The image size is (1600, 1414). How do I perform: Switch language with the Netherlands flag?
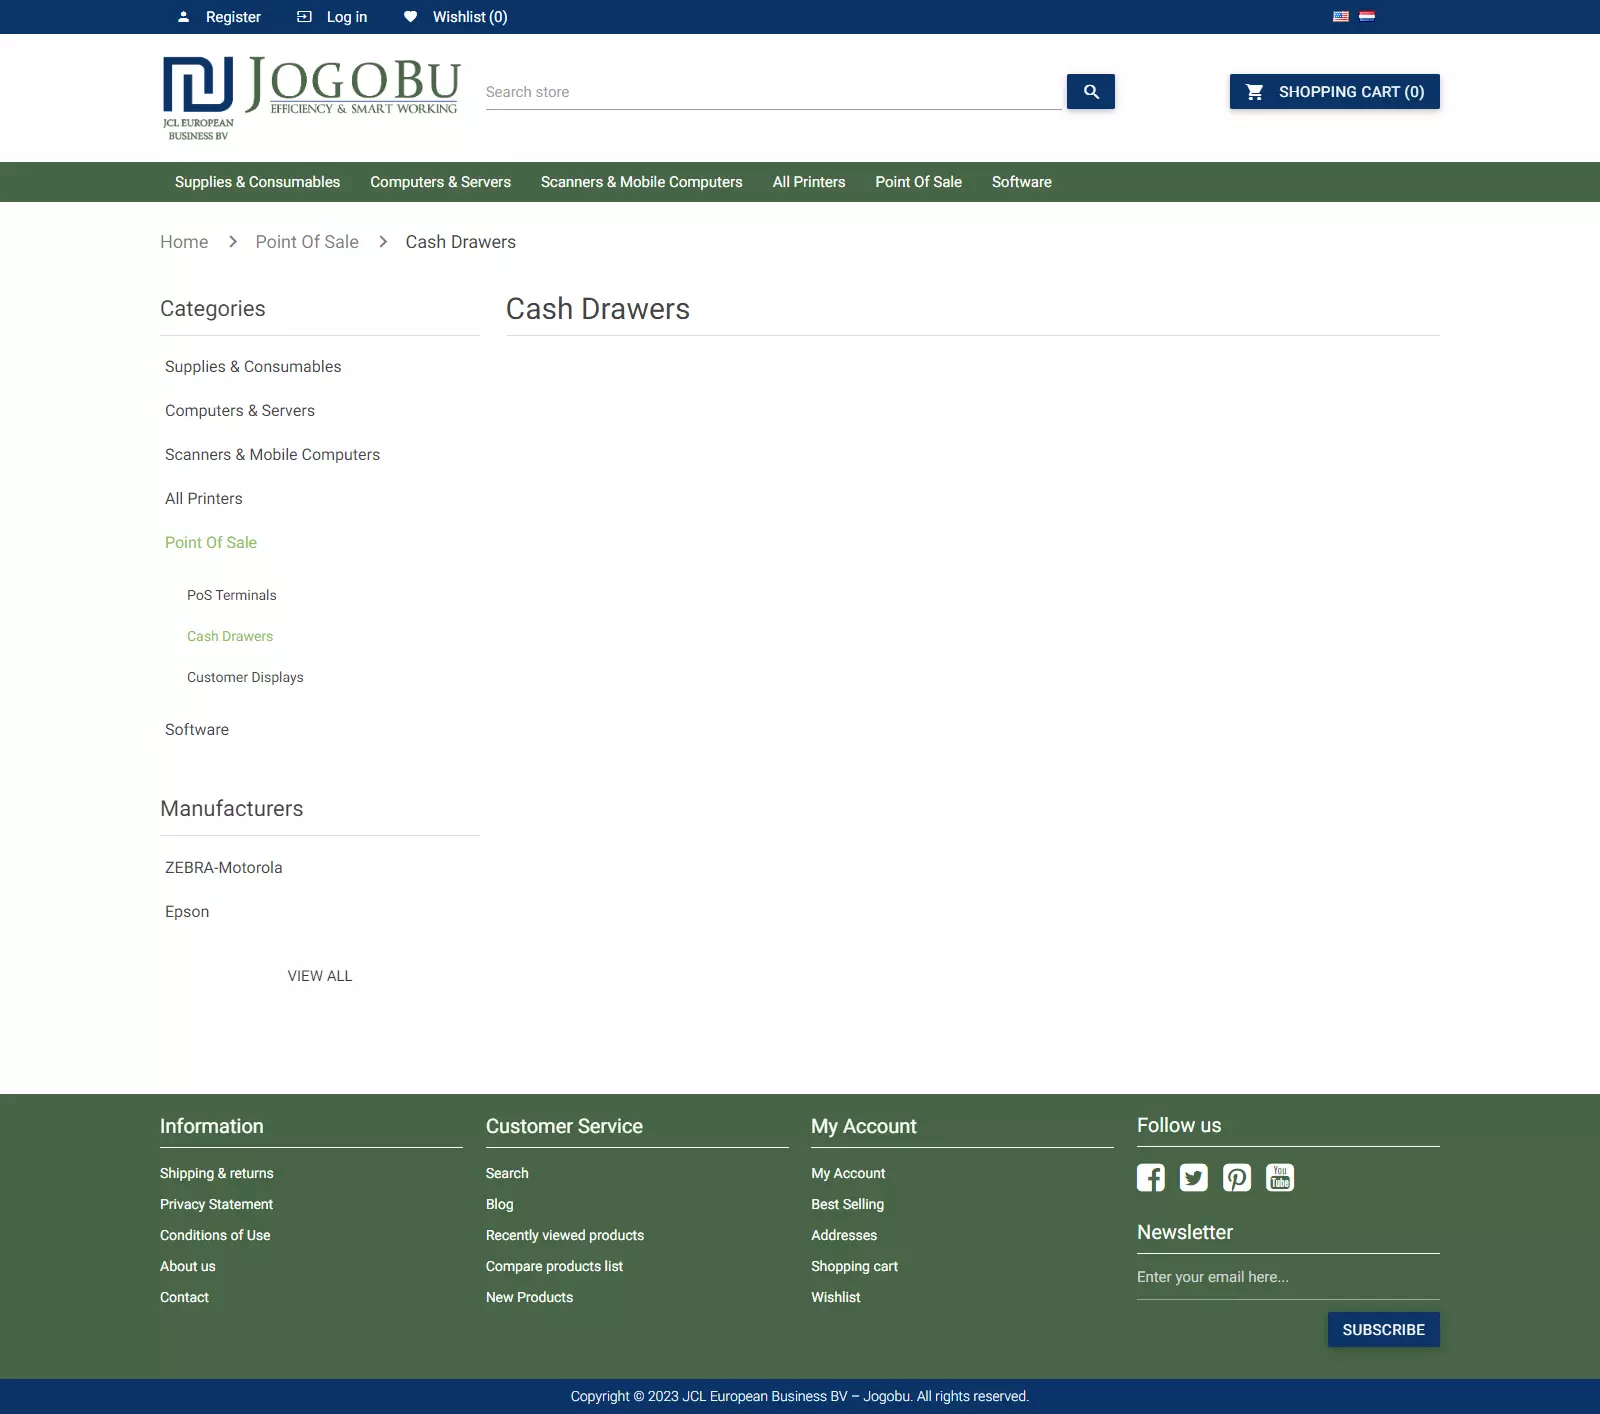click(1367, 17)
